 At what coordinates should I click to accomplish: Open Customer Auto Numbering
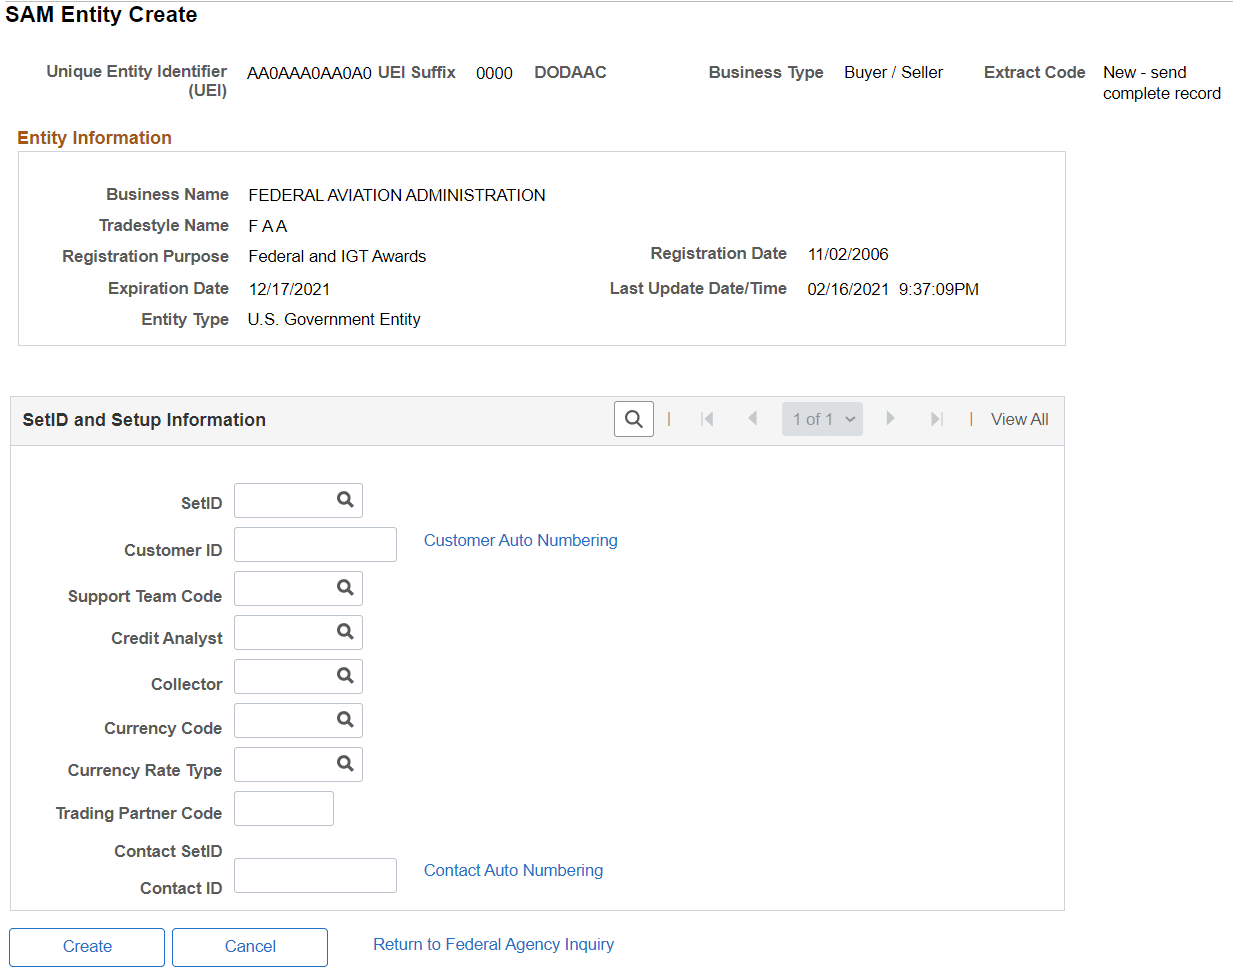point(520,540)
